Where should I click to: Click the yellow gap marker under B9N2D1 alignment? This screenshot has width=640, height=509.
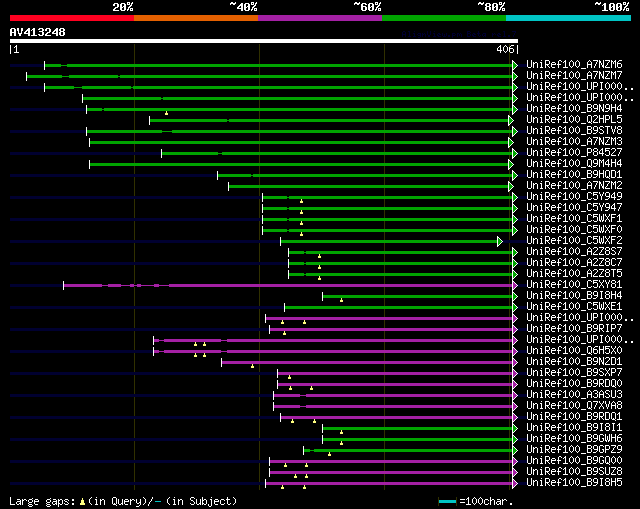[253, 366]
